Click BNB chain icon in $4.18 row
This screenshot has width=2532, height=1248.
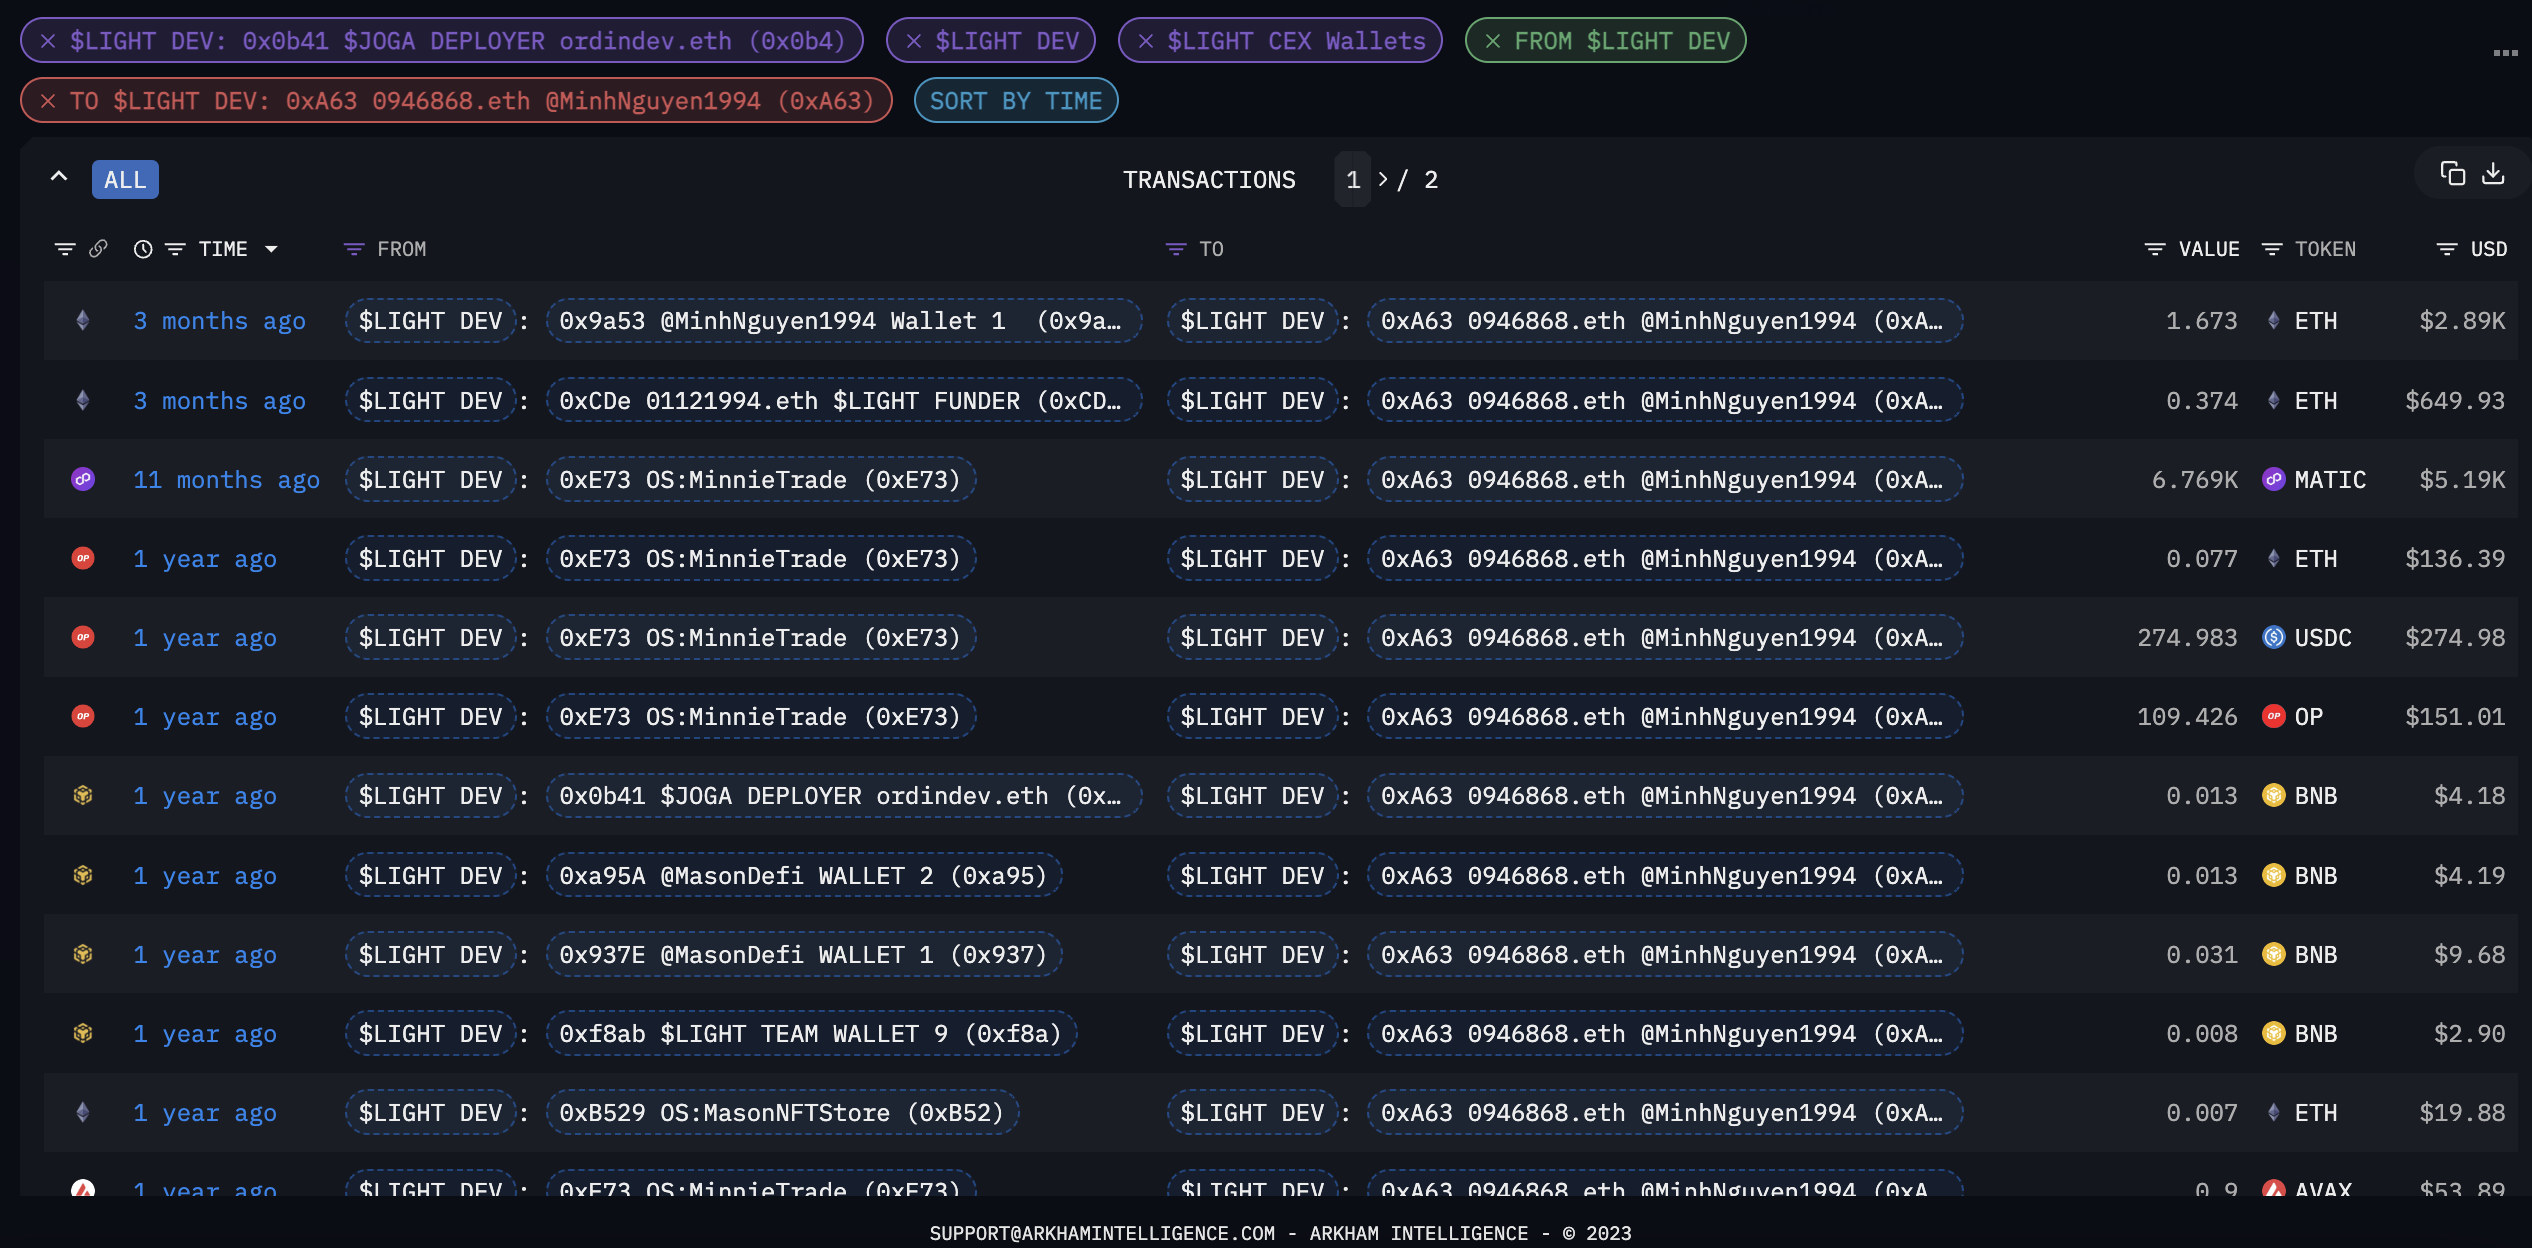(83, 796)
